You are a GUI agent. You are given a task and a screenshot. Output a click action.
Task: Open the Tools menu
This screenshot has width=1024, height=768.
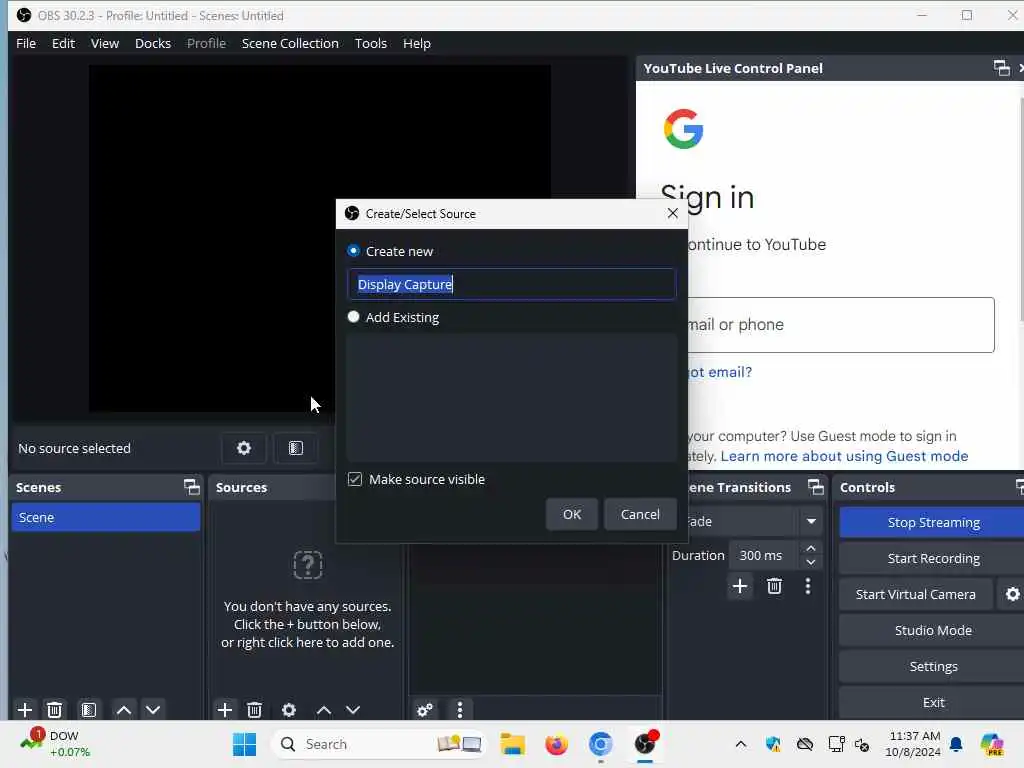(370, 43)
